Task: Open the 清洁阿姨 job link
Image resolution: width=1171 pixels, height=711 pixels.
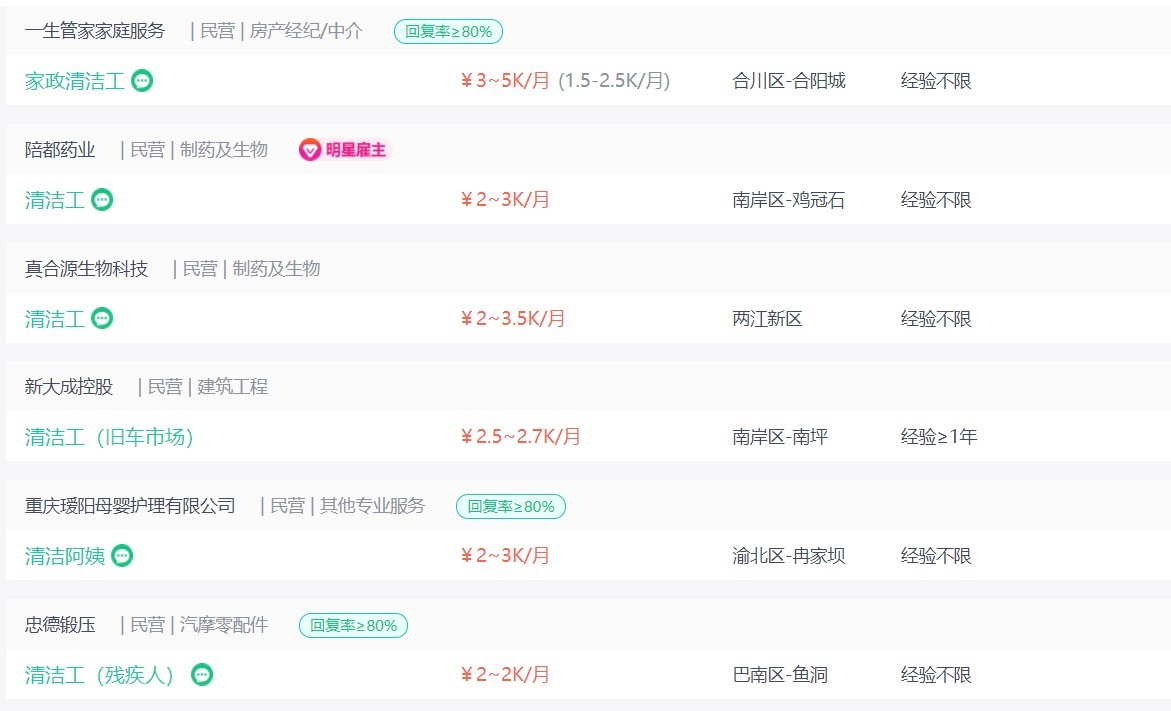Action: tap(64, 556)
